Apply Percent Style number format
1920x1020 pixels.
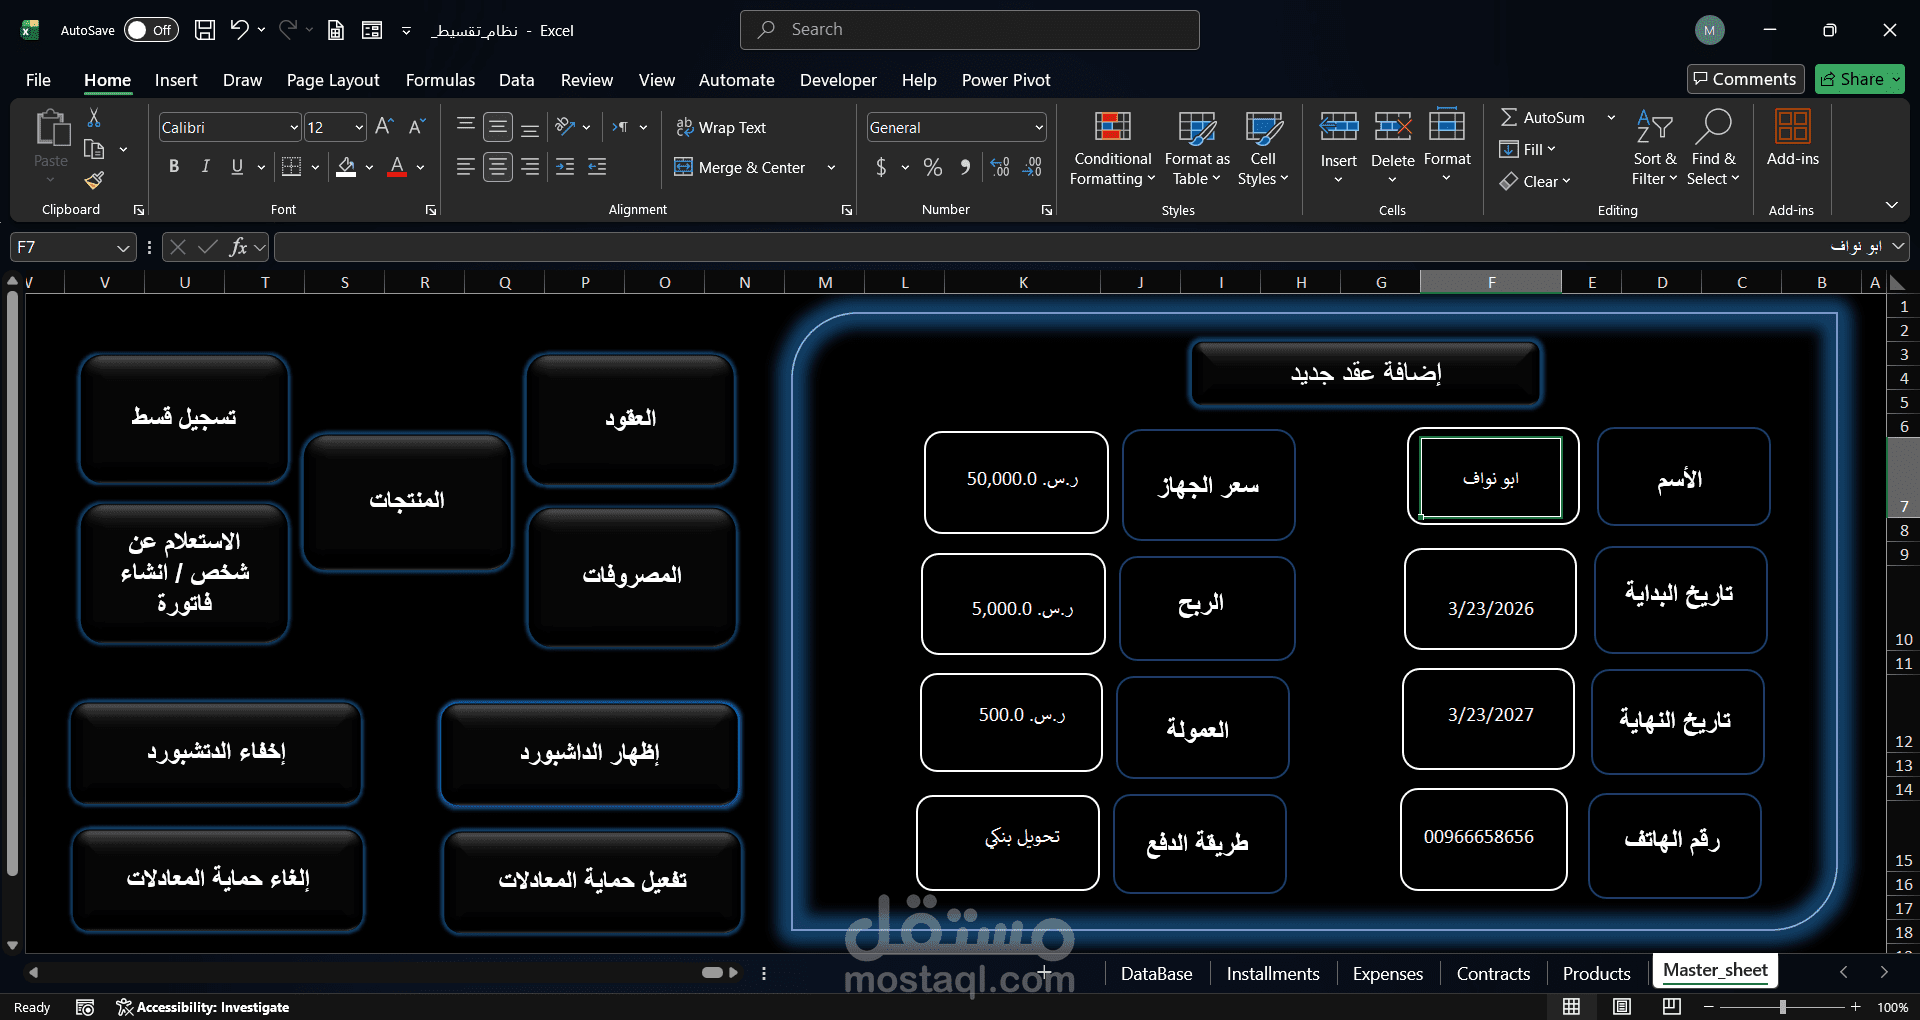[x=933, y=167]
